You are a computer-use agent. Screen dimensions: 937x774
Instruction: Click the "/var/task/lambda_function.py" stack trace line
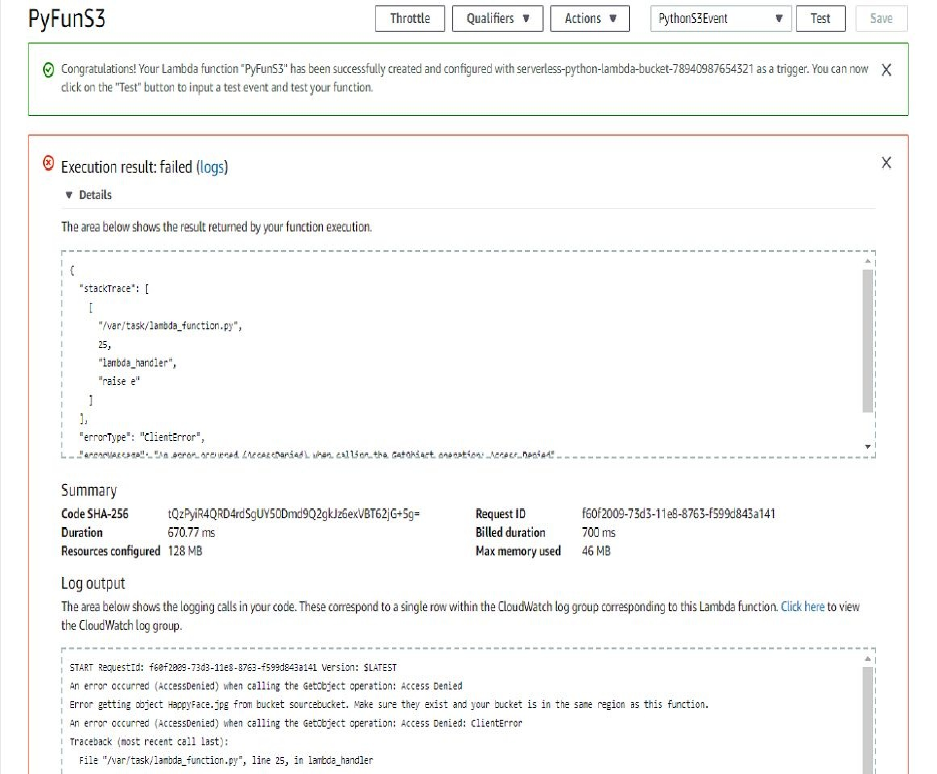click(x=170, y=326)
